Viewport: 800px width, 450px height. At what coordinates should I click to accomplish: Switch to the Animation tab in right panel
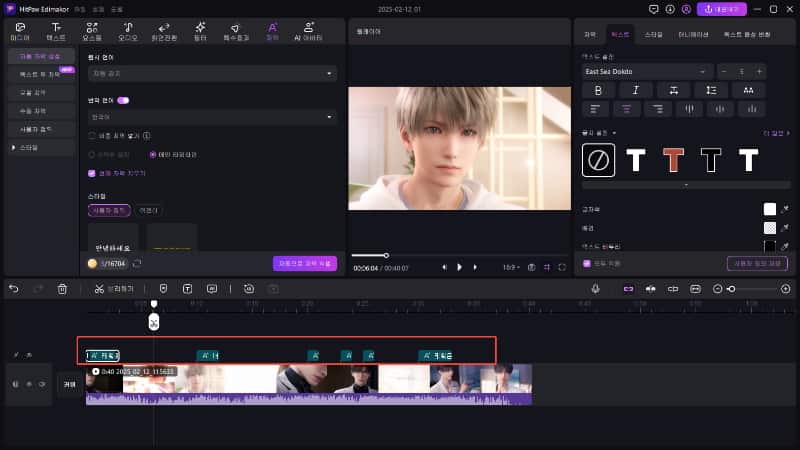(692, 34)
